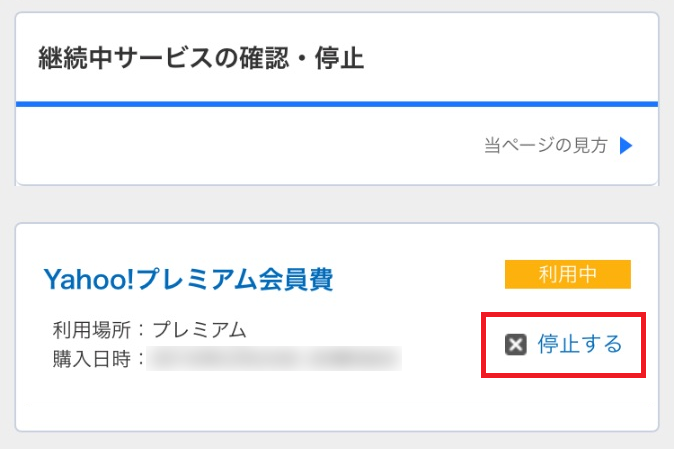This screenshot has width=674, height=449.
Task: Click the プレミアム value after 利用場所
Action: [x=199, y=330]
